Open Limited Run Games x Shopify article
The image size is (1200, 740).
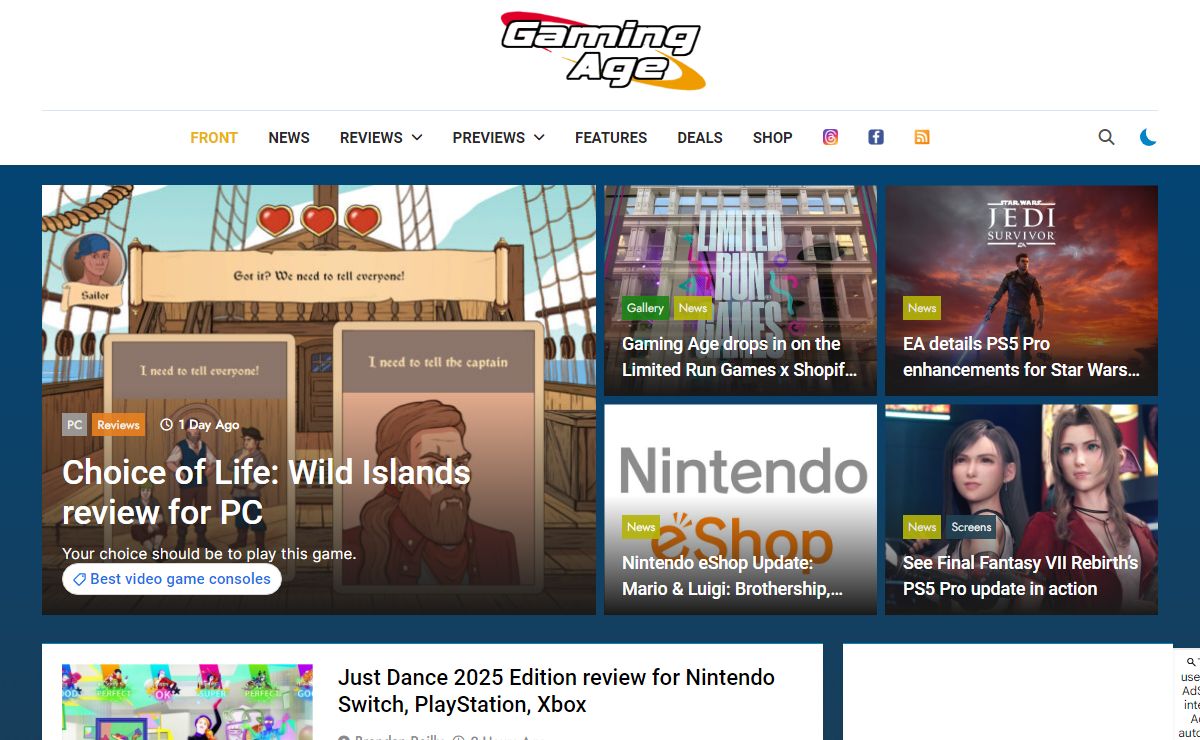click(740, 357)
